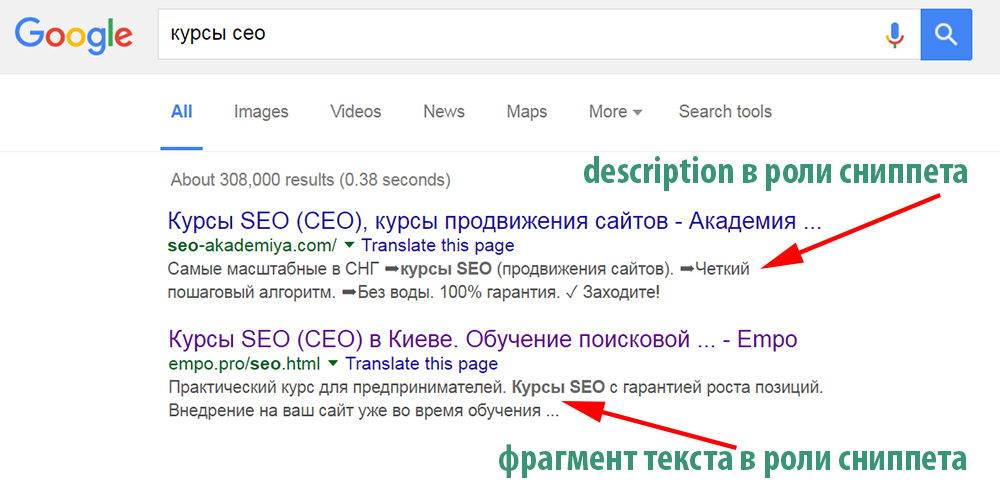The image size is (1000, 494).
Task: Switch to the Images tab
Action: click(x=261, y=112)
